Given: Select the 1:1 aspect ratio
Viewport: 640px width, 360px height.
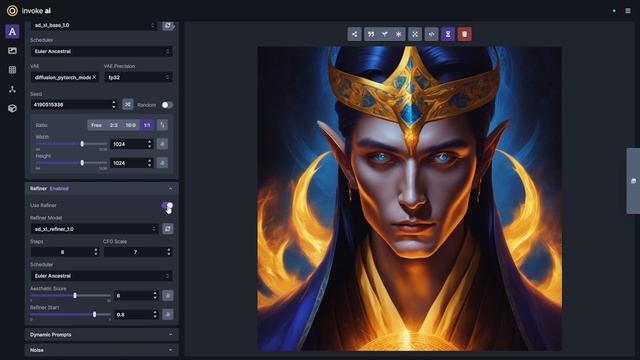Looking at the screenshot, I should pyautogui.click(x=147, y=125).
